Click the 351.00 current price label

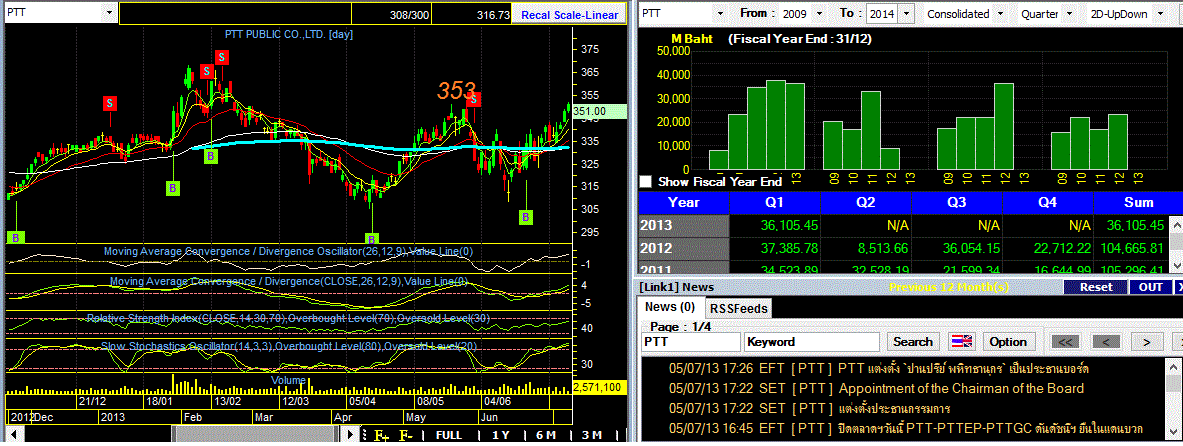click(x=600, y=111)
